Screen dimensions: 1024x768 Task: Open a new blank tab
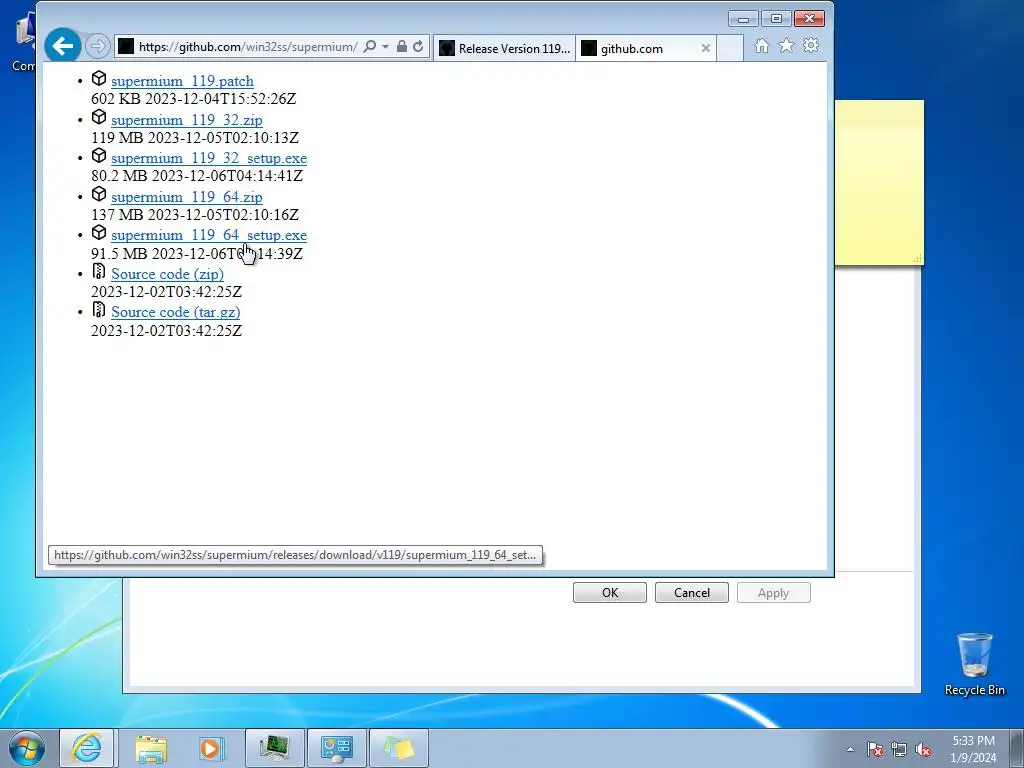pyautogui.click(x=730, y=48)
